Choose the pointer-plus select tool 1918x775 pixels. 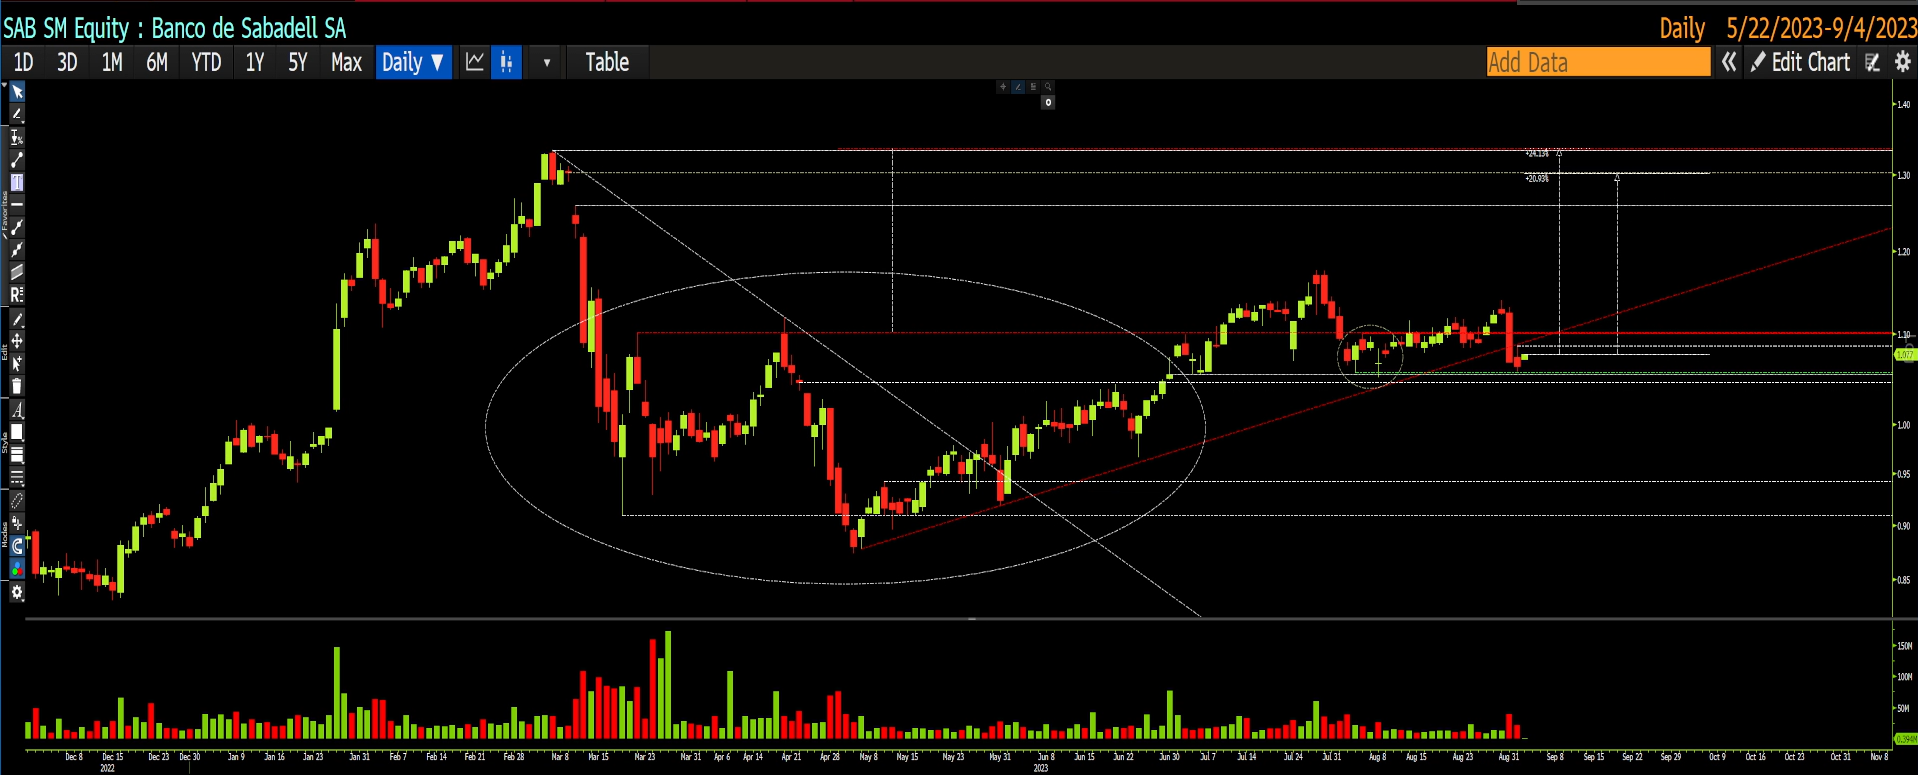17,364
